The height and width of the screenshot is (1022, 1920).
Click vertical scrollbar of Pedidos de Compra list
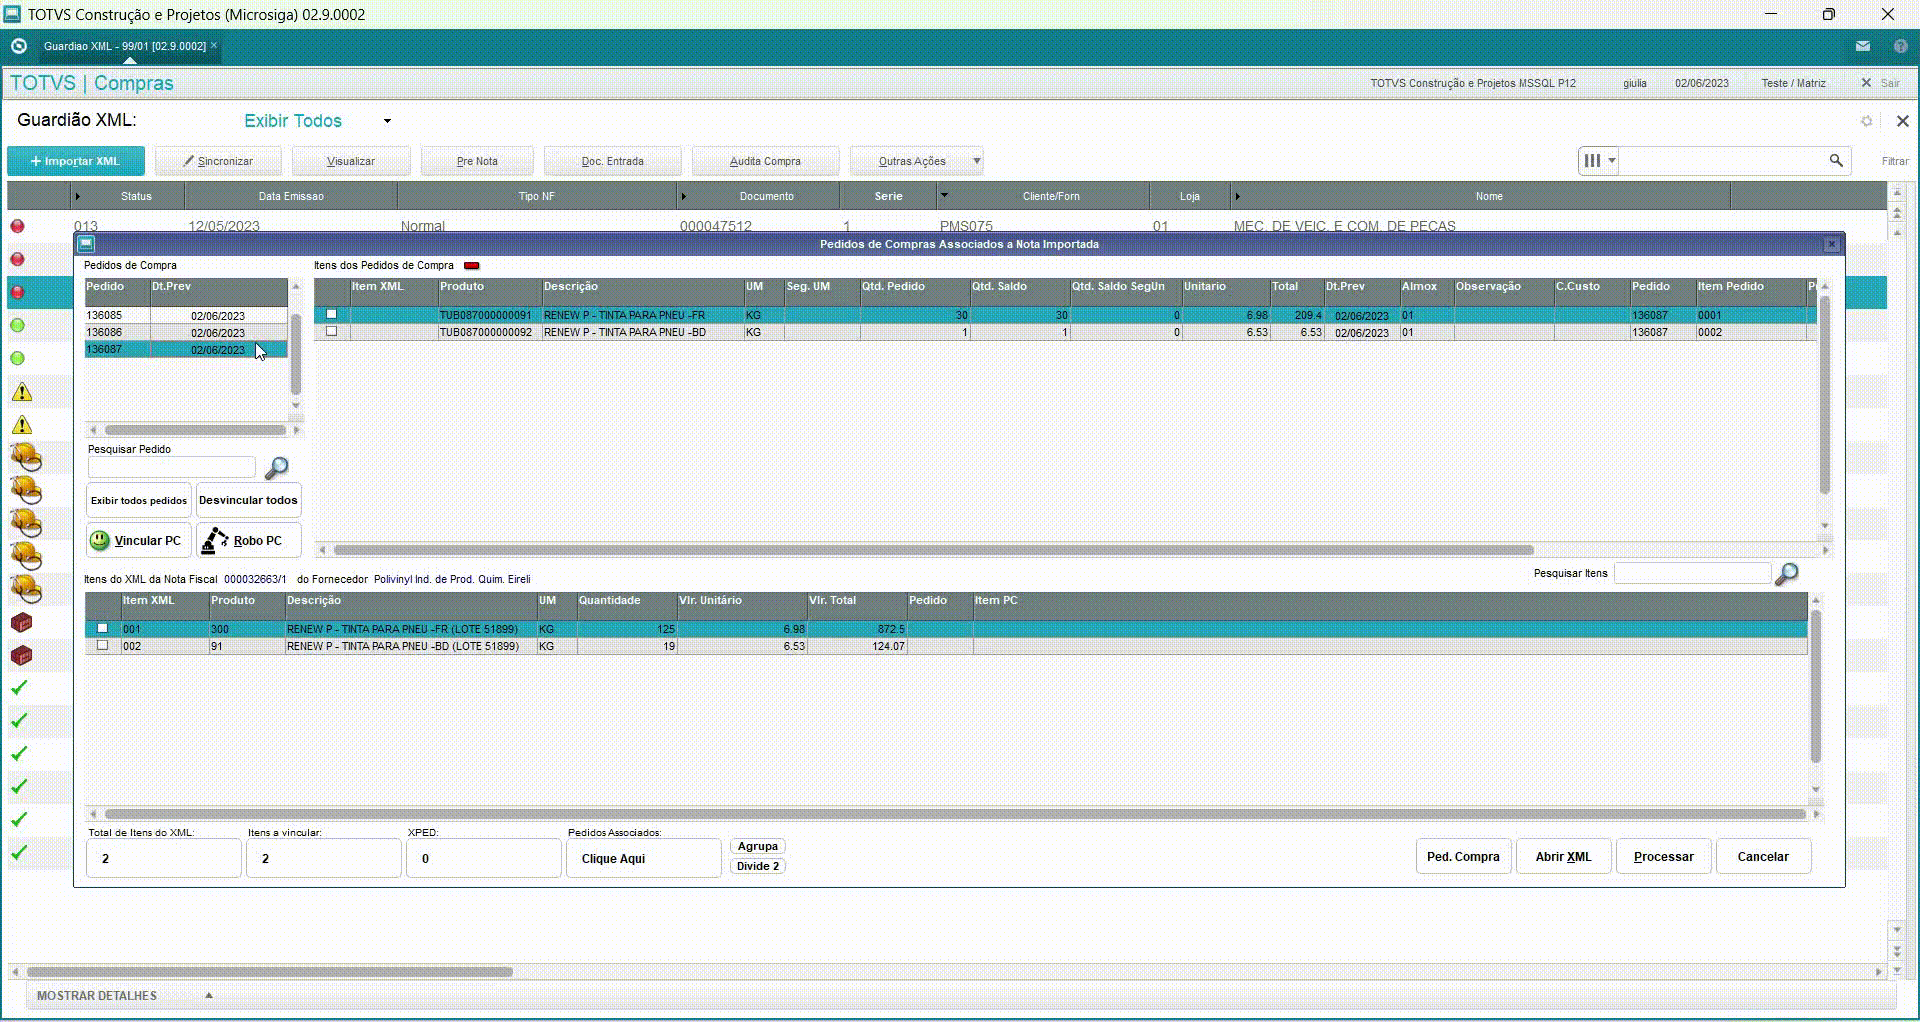coord(295,353)
